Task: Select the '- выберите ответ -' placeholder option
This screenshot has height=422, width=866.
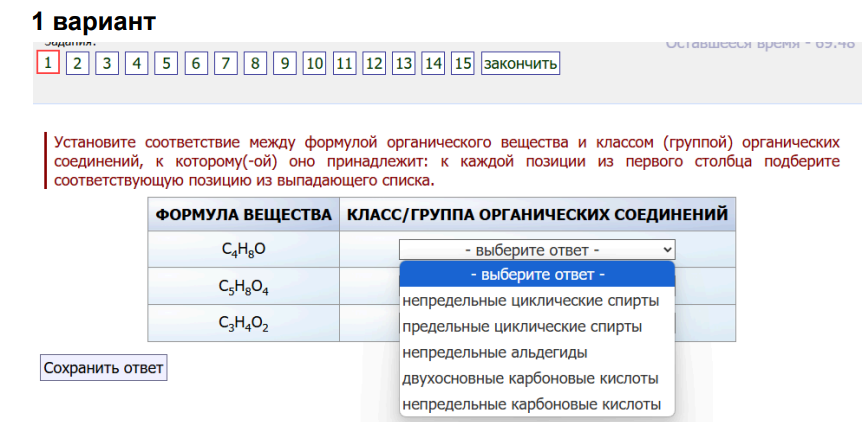Action: click(x=537, y=275)
